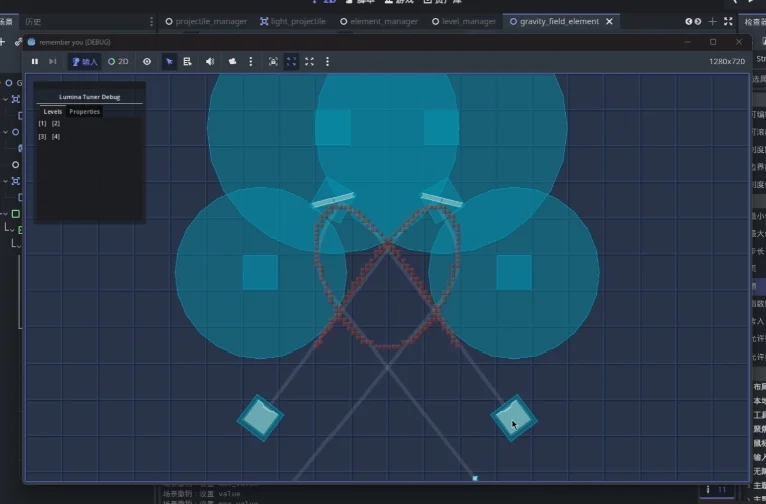
Task: Load level [4] in debug panel
Action: 56,136
